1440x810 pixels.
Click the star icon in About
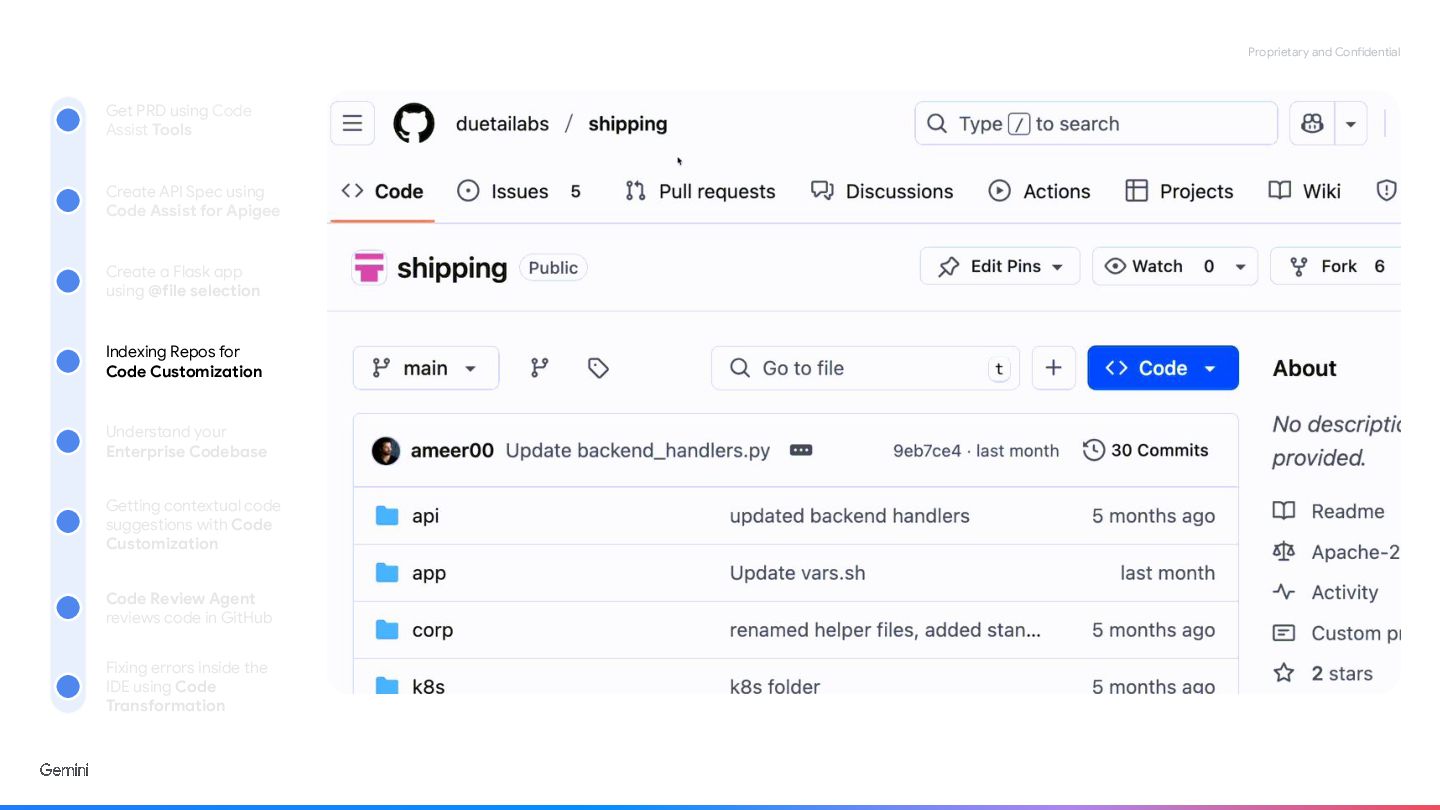[x=1284, y=673]
